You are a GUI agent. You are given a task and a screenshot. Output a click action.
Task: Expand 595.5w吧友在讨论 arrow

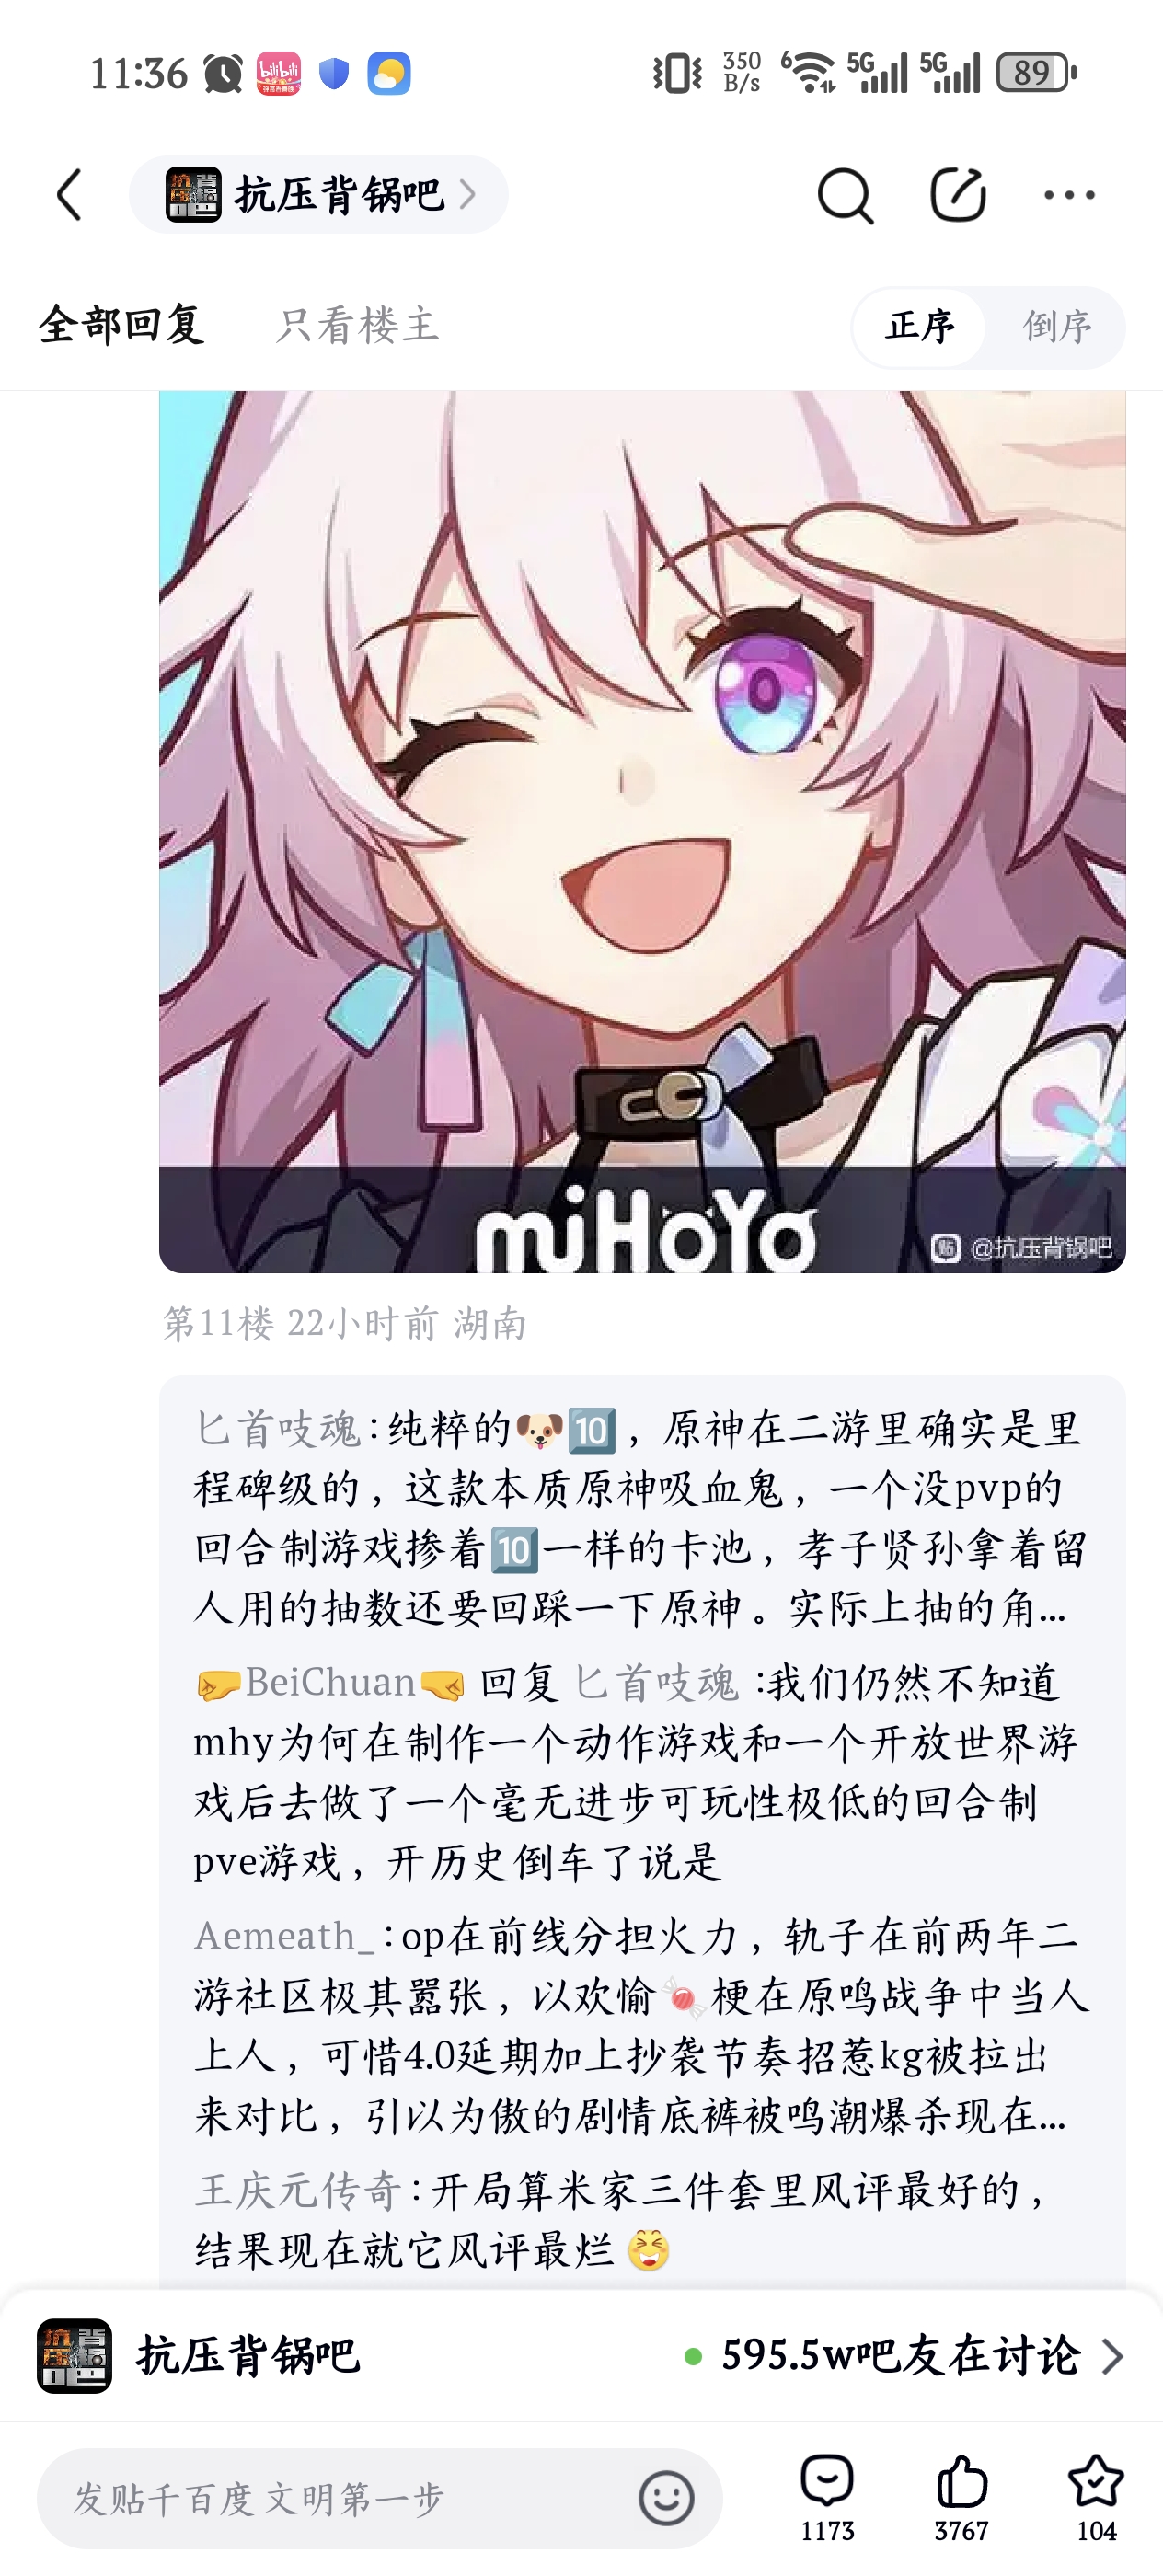pos(1111,2356)
